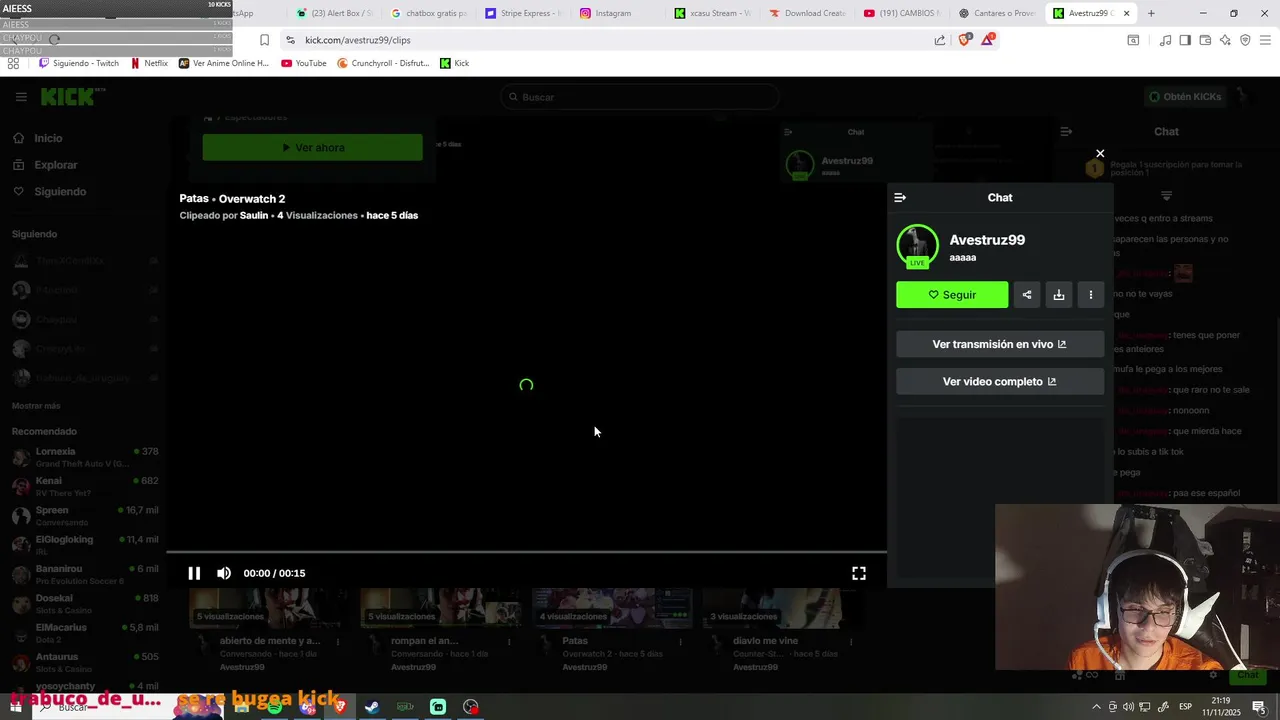Viewport: 1280px width, 720px height.
Task: Toggle the browser sidebar panel icon
Action: (x=1185, y=40)
